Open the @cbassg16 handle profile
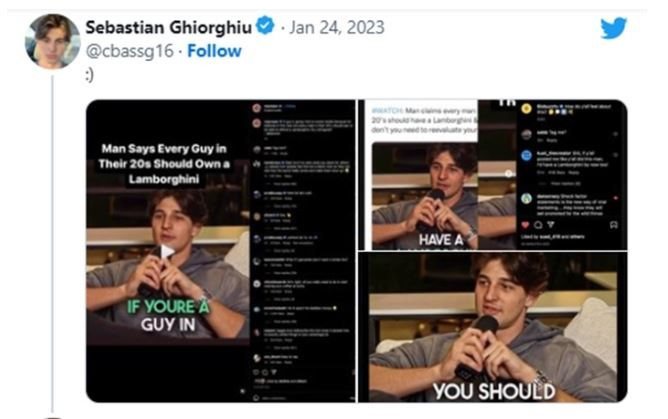The image size is (668, 419). 130,51
